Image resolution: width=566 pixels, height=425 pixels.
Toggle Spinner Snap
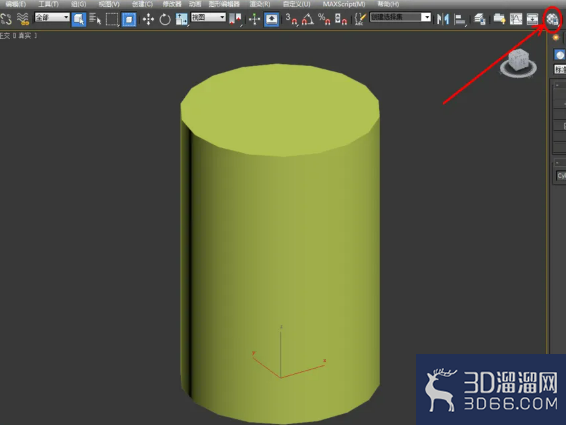341,19
